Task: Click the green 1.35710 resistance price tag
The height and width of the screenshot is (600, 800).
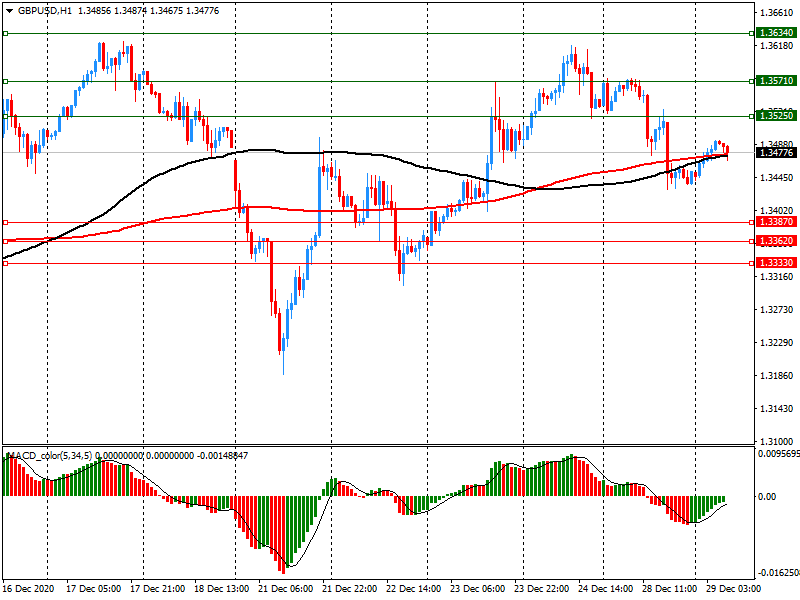Action: point(777,81)
